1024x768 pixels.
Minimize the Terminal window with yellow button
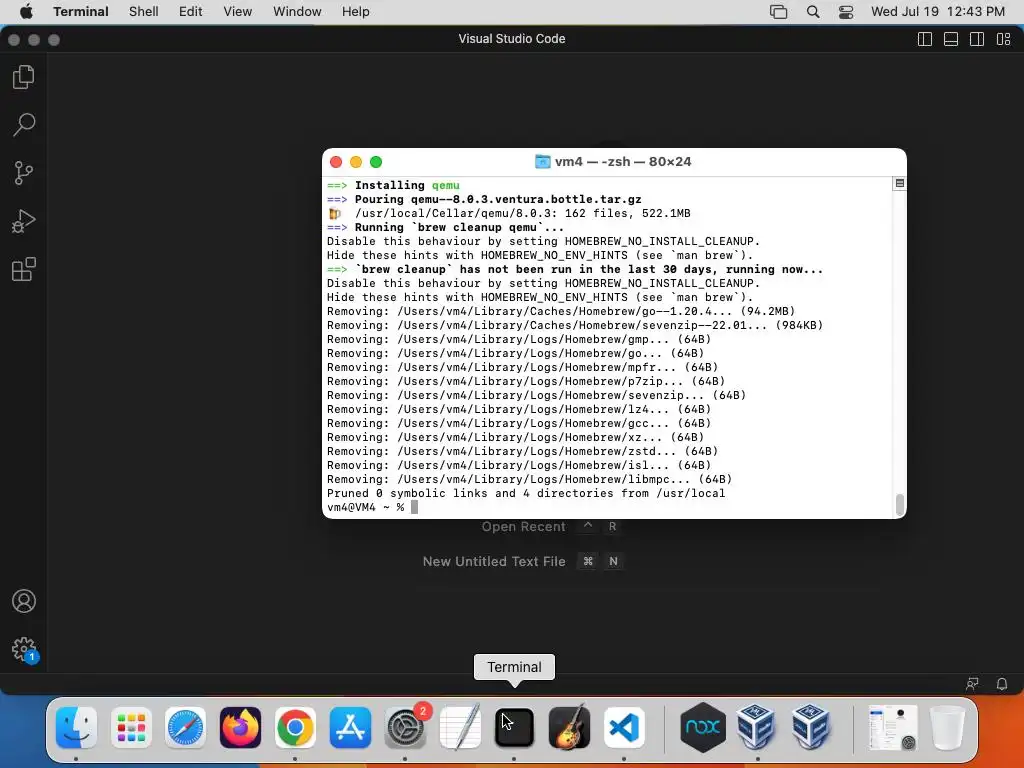coord(356,162)
